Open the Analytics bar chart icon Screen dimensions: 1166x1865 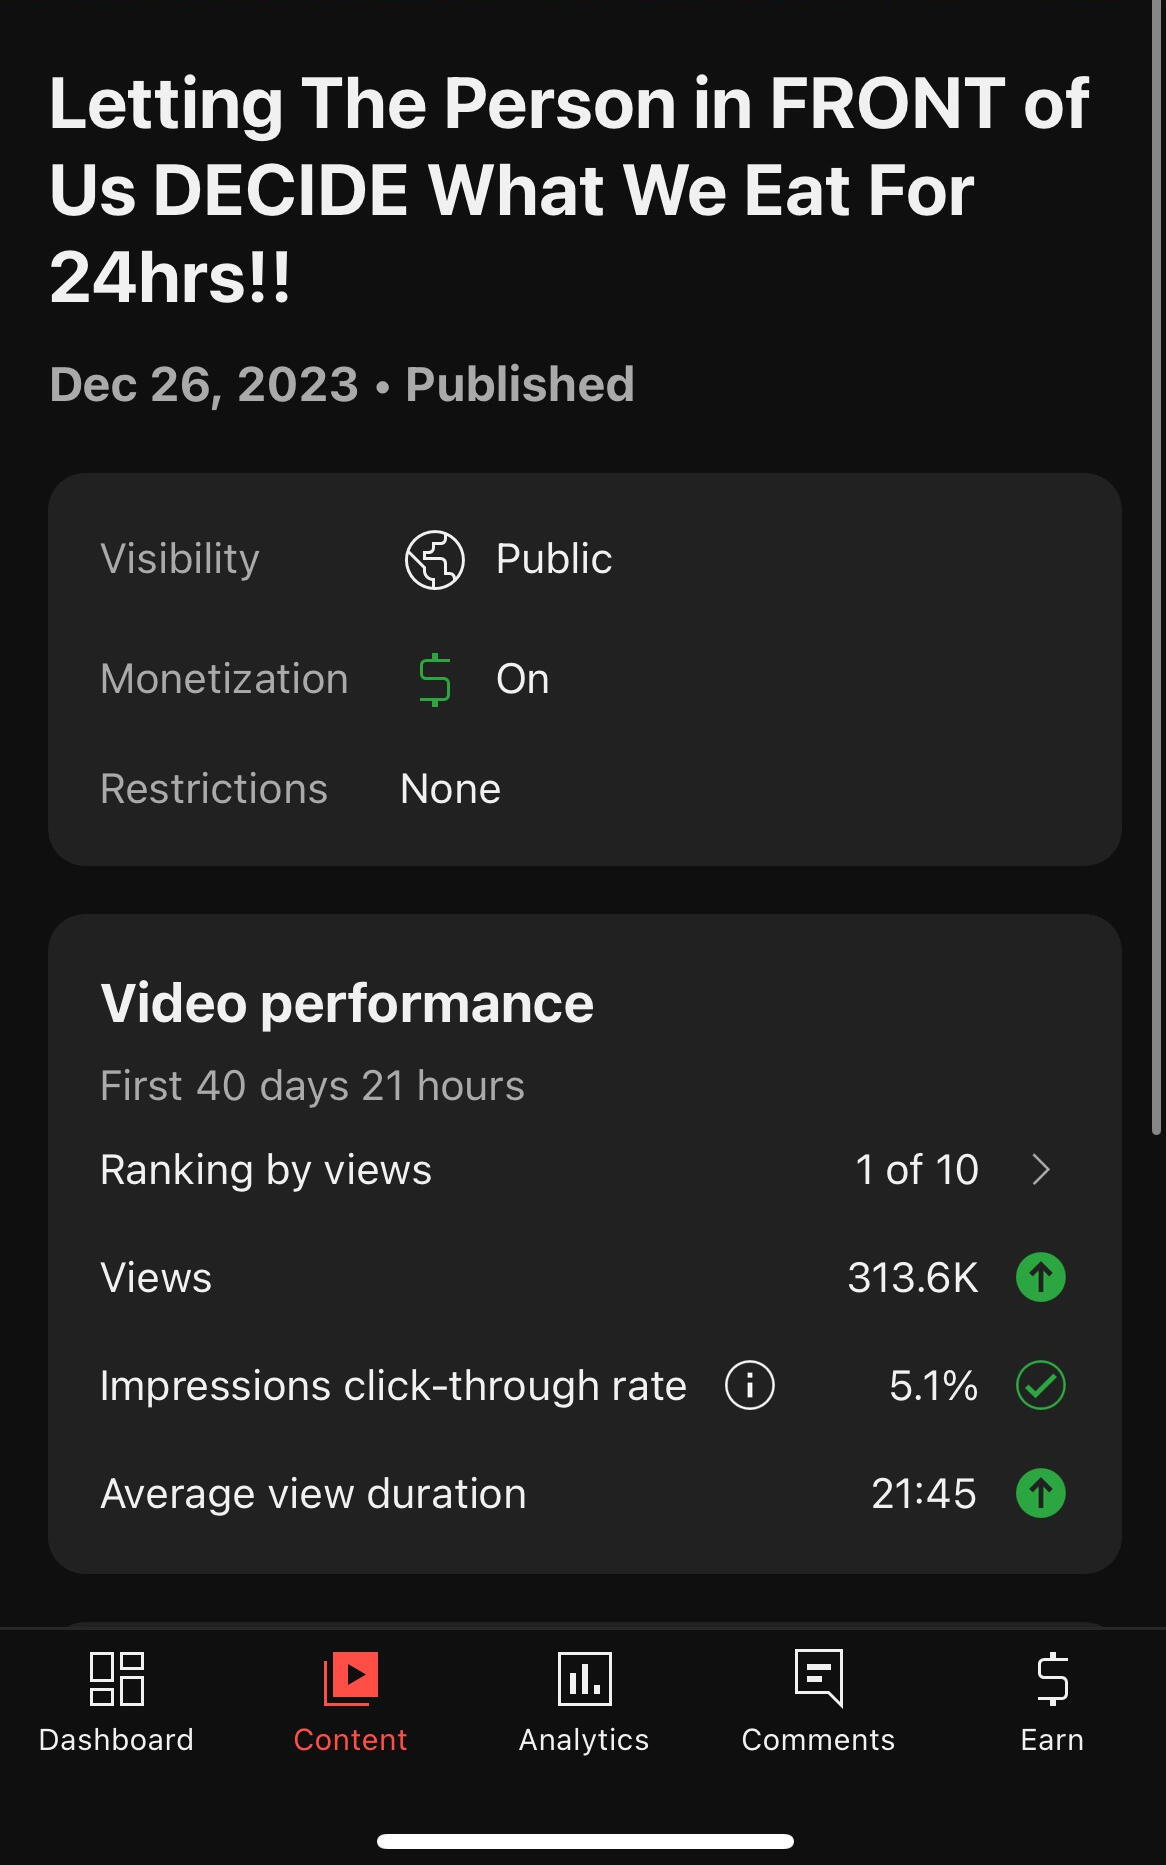coord(584,1678)
